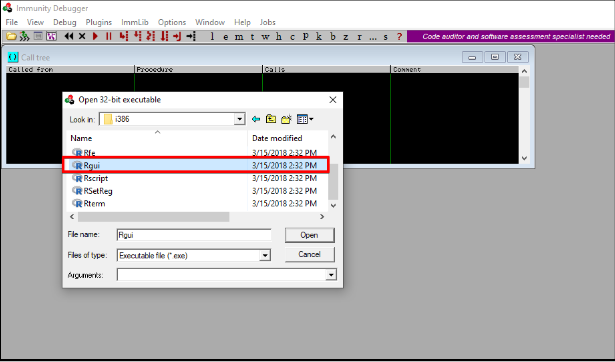Click the Open button

coord(309,235)
